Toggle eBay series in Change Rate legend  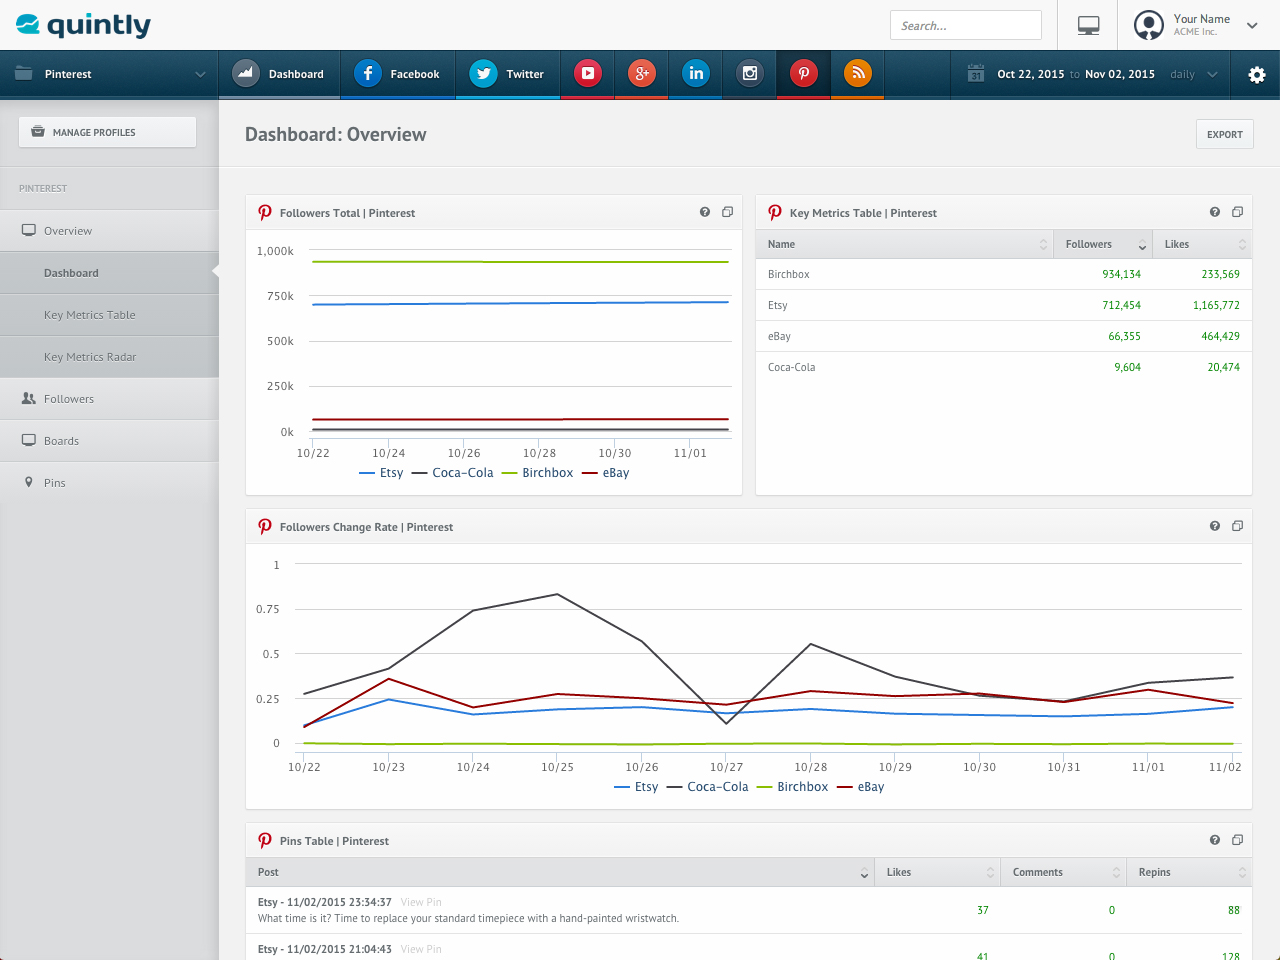click(860, 787)
